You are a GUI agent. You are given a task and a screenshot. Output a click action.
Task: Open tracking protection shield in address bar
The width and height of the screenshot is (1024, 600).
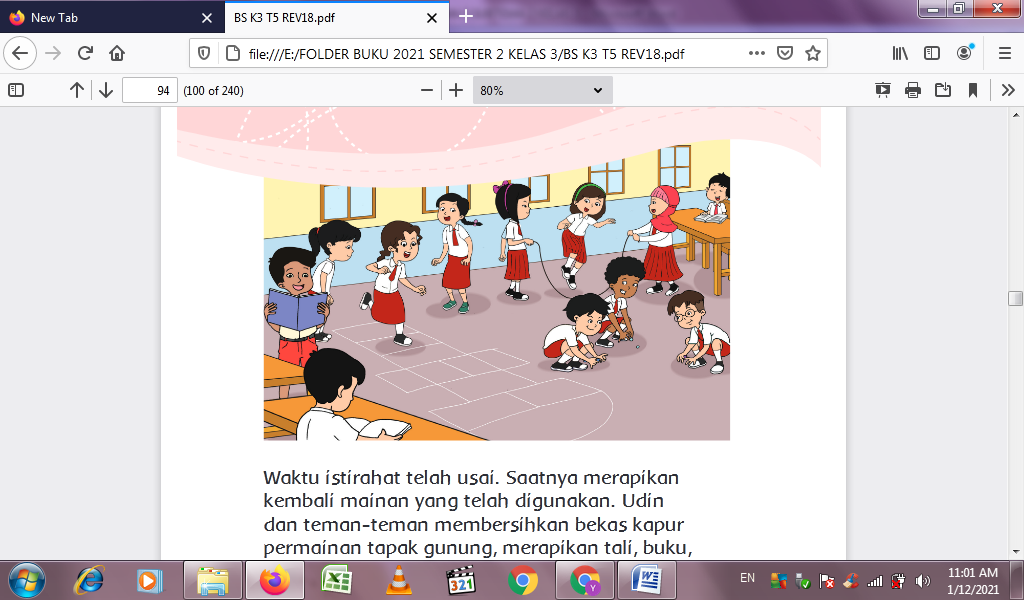[204, 54]
